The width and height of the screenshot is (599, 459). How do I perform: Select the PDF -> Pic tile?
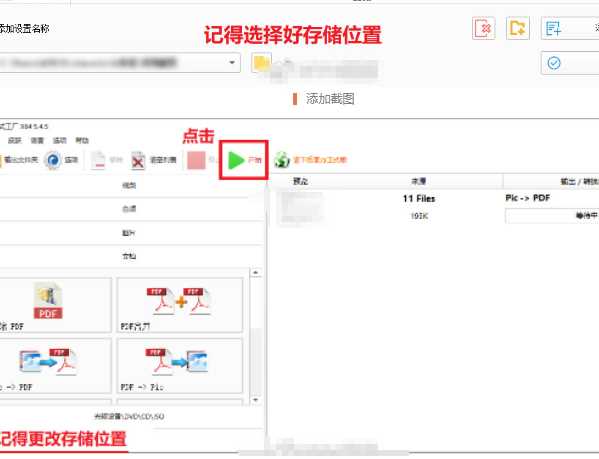click(180, 366)
